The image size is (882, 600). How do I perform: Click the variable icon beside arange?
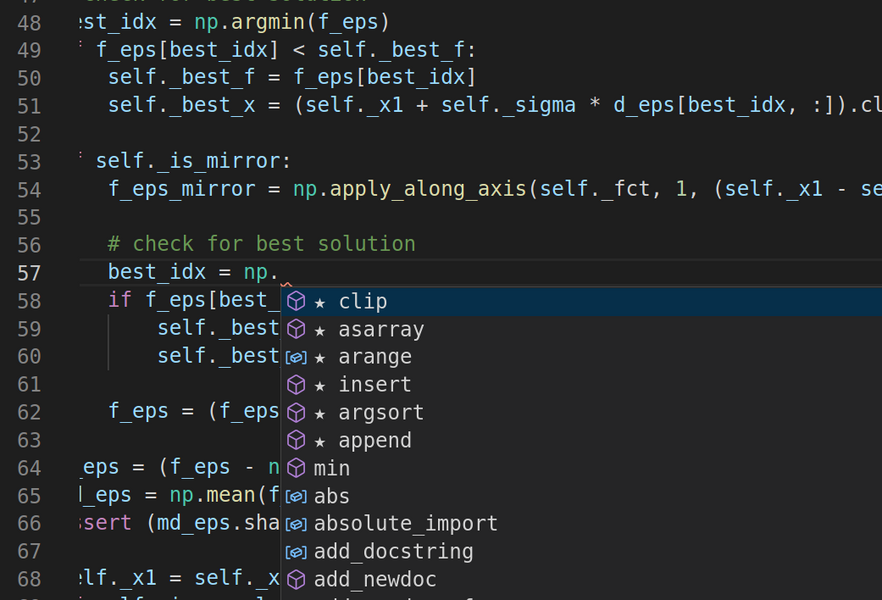(x=295, y=356)
